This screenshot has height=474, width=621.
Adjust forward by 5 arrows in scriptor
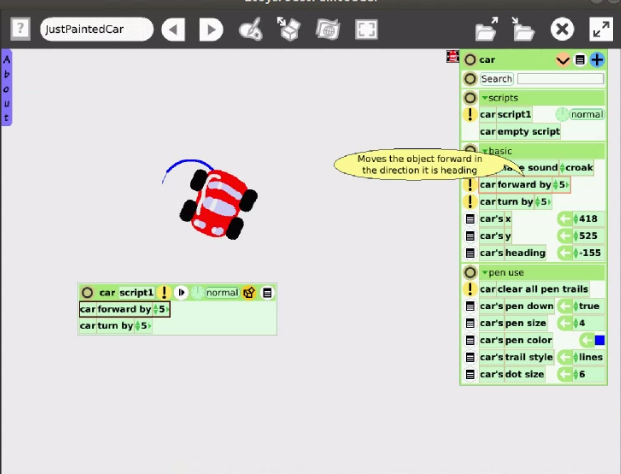point(156,309)
